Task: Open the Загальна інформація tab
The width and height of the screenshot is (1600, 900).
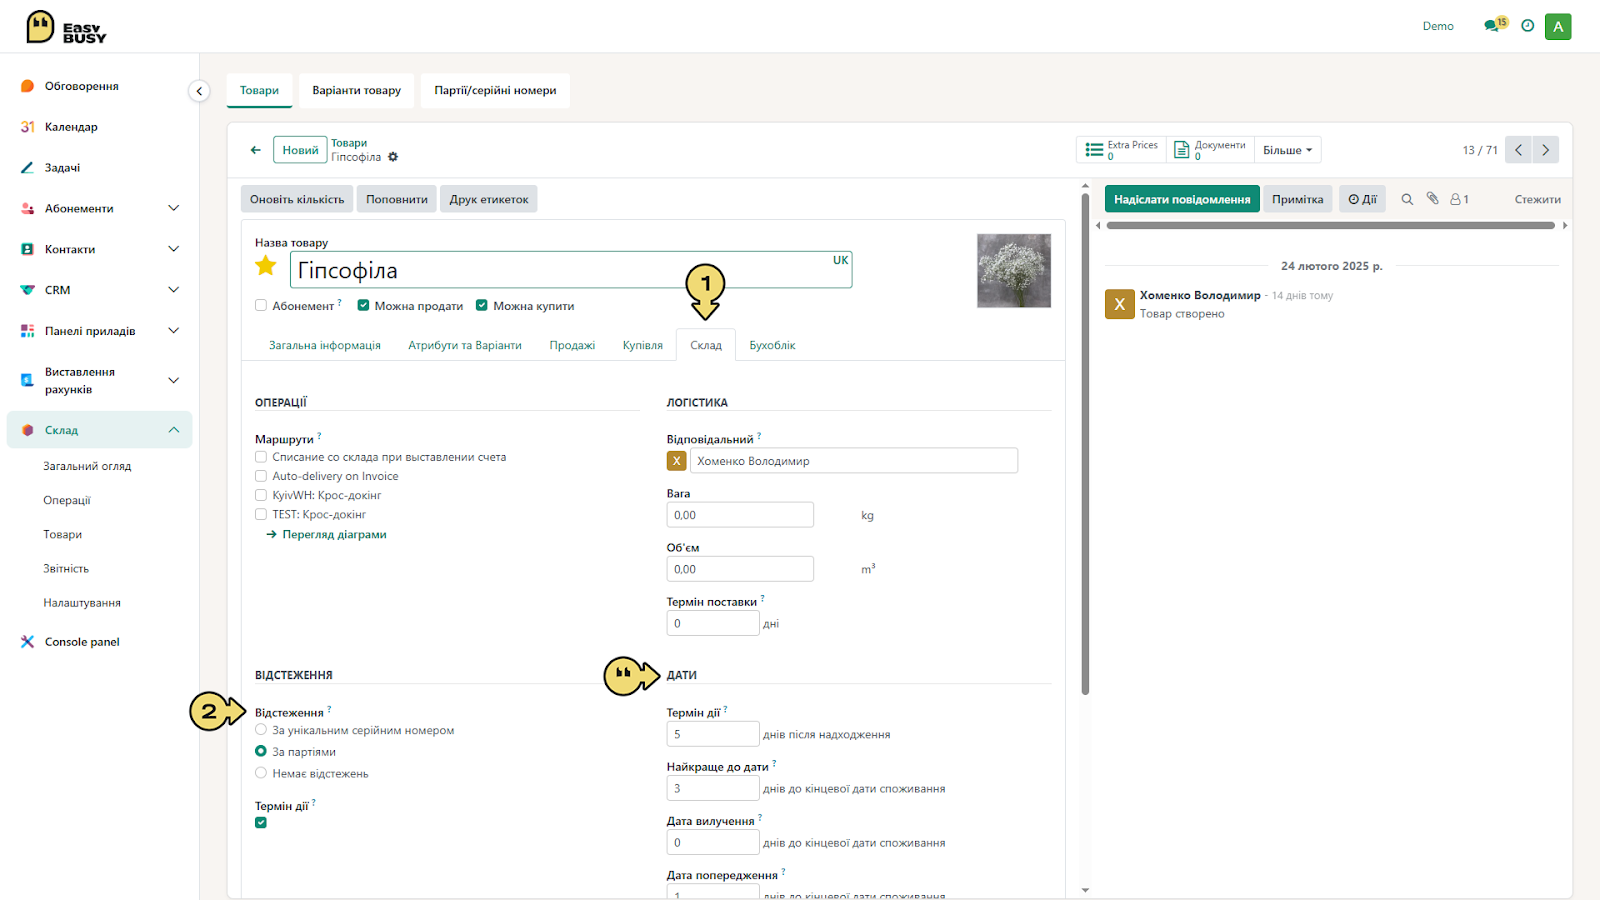Action: [x=325, y=345]
